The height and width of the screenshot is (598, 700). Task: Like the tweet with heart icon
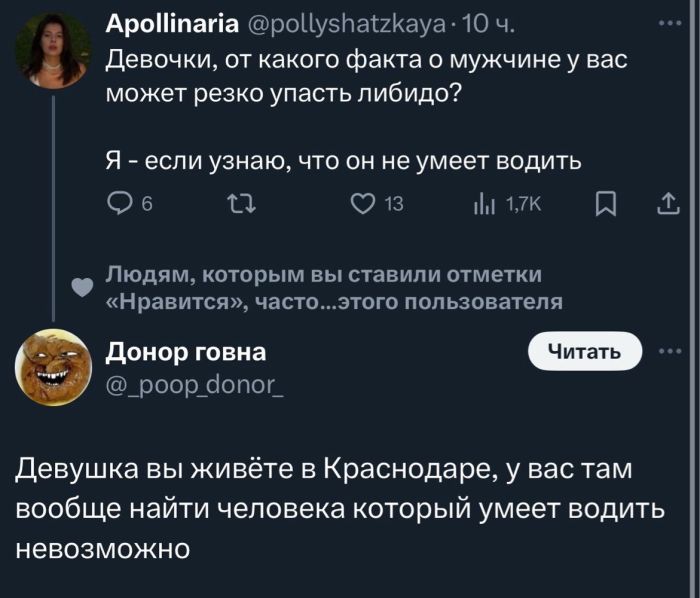362,205
